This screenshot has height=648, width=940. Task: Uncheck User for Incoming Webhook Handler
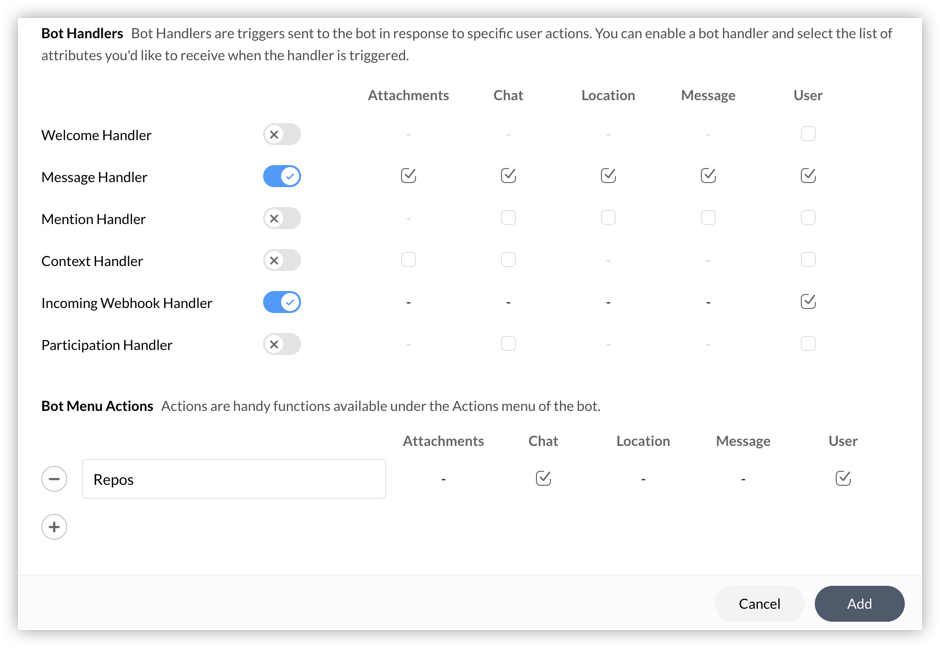click(808, 302)
